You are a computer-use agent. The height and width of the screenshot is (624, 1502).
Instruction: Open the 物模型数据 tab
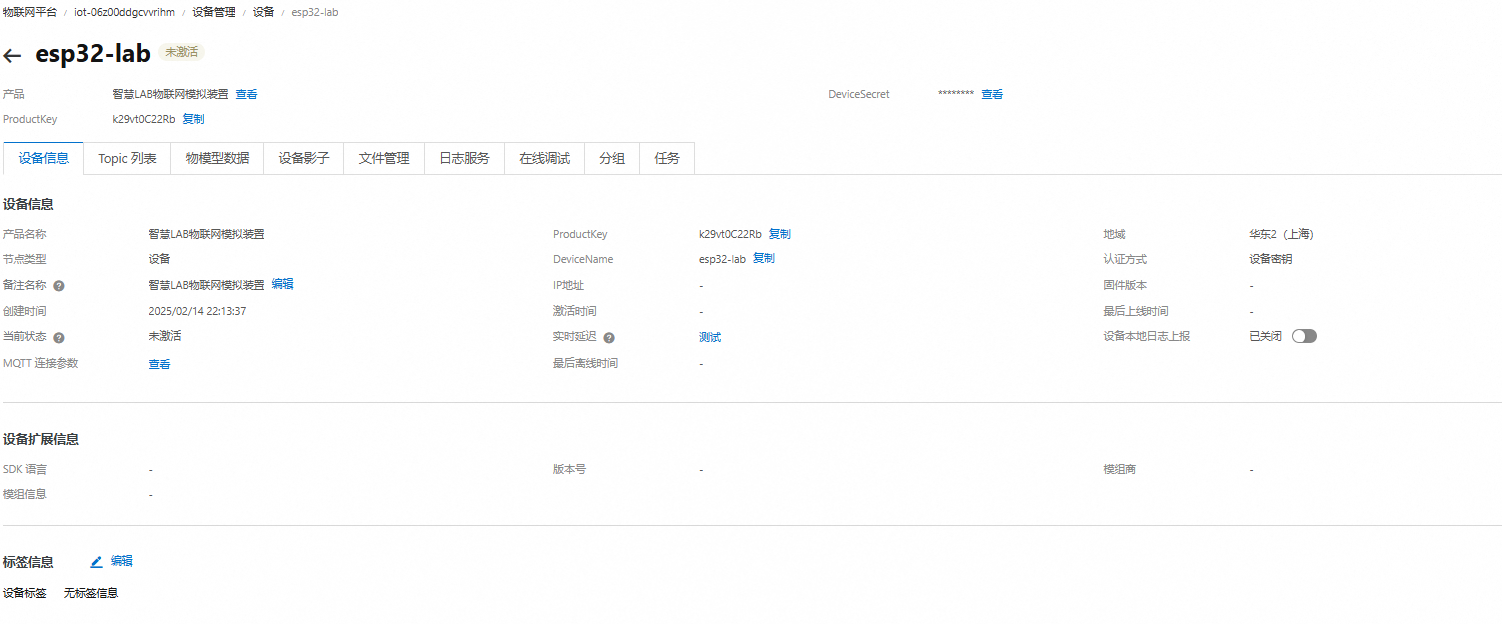[216, 158]
